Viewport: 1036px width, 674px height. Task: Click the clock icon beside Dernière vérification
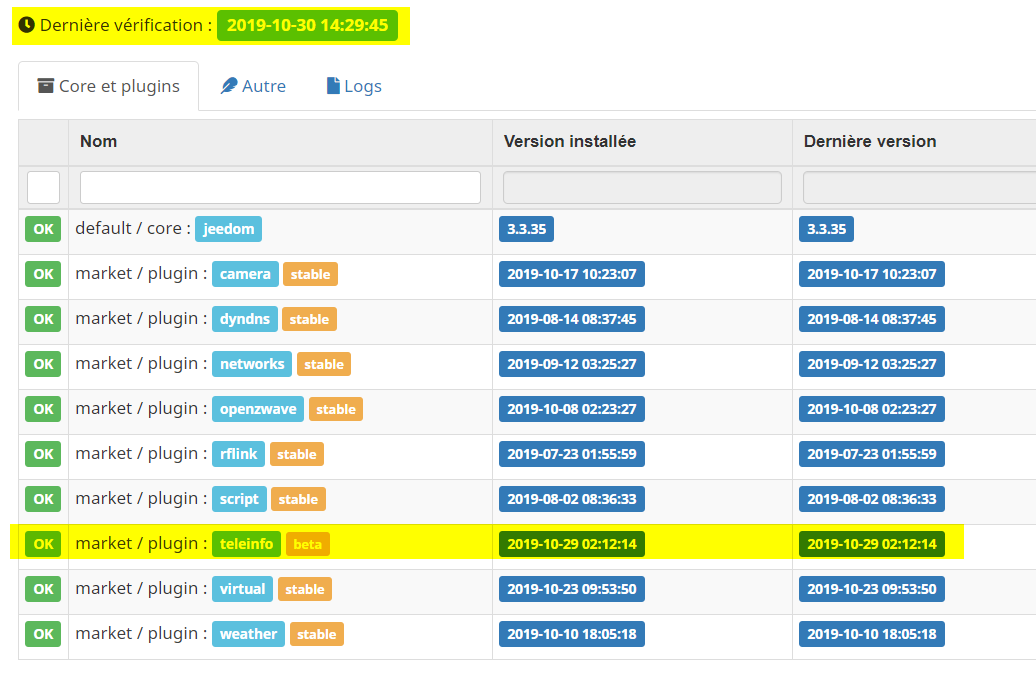[26, 25]
